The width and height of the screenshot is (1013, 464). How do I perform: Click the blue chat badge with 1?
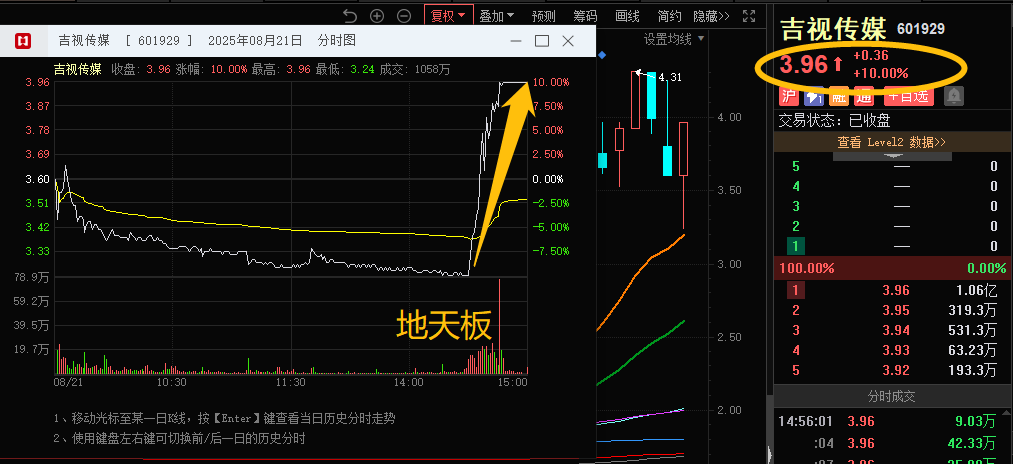coord(813,96)
